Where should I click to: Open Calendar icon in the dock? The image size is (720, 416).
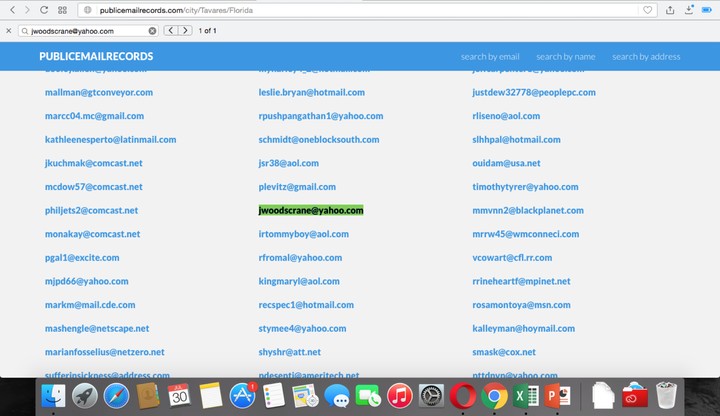179,395
